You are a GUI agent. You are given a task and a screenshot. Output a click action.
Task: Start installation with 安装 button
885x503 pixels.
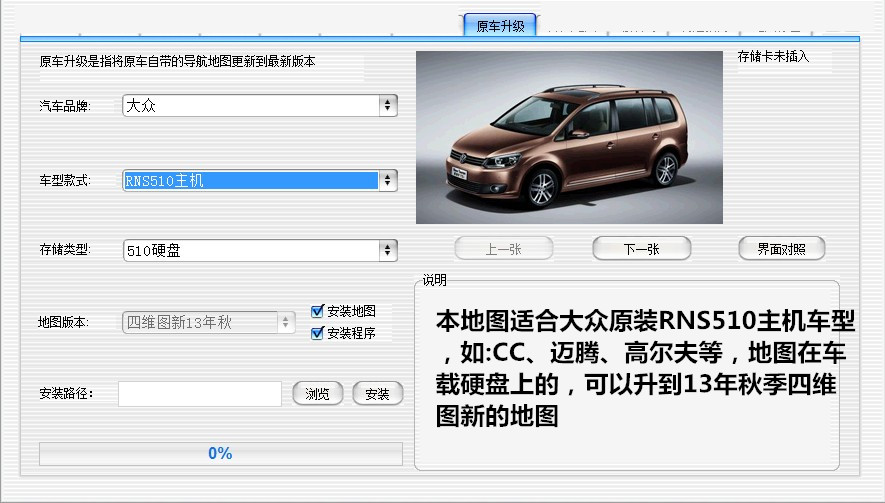tap(378, 393)
